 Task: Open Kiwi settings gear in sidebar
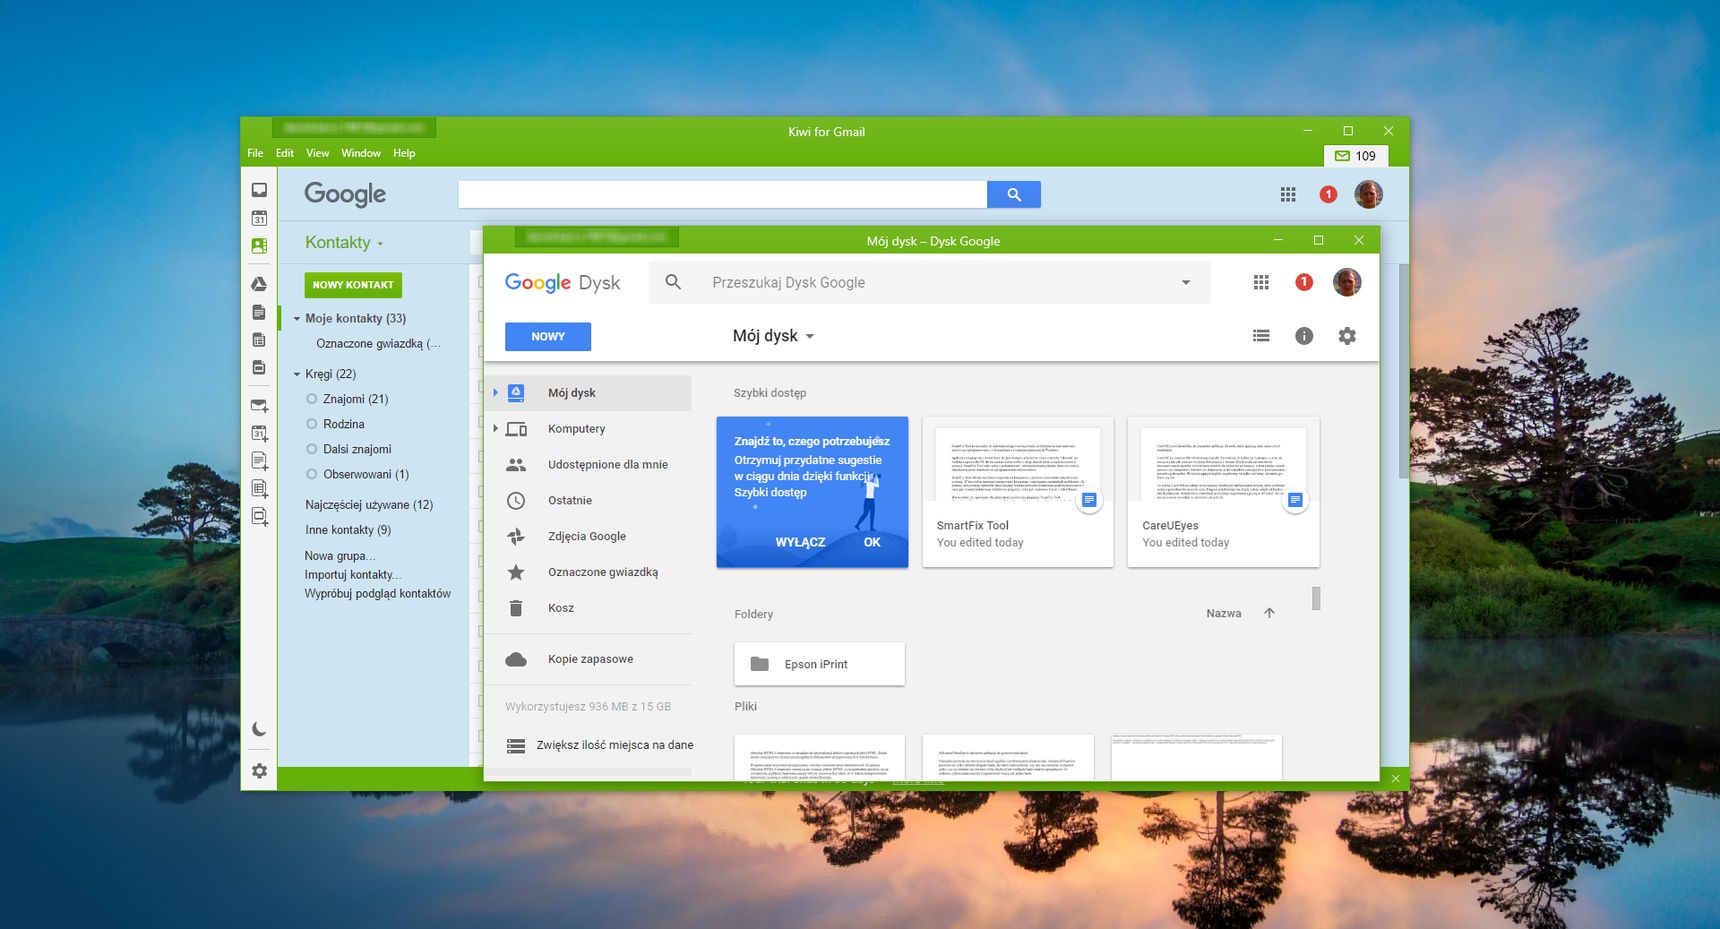[x=259, y=771]
